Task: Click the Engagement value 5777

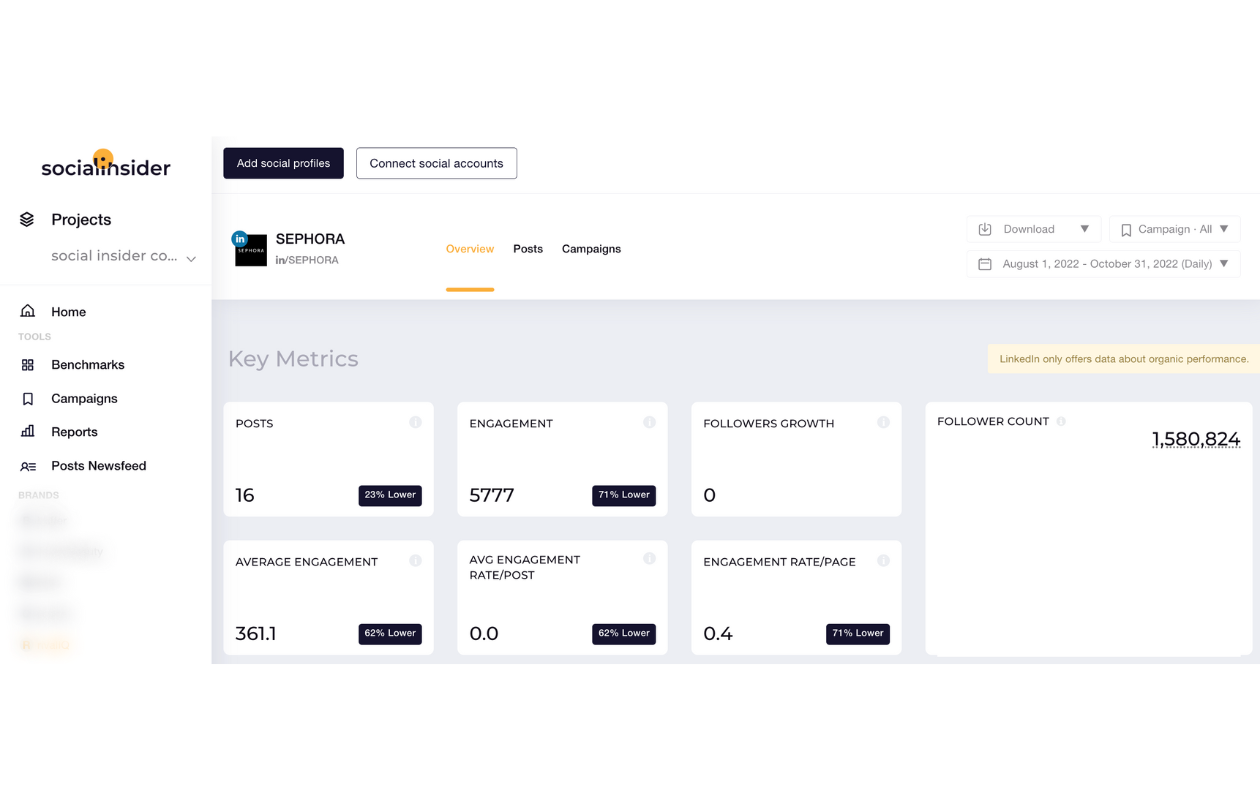Action: 492,495
